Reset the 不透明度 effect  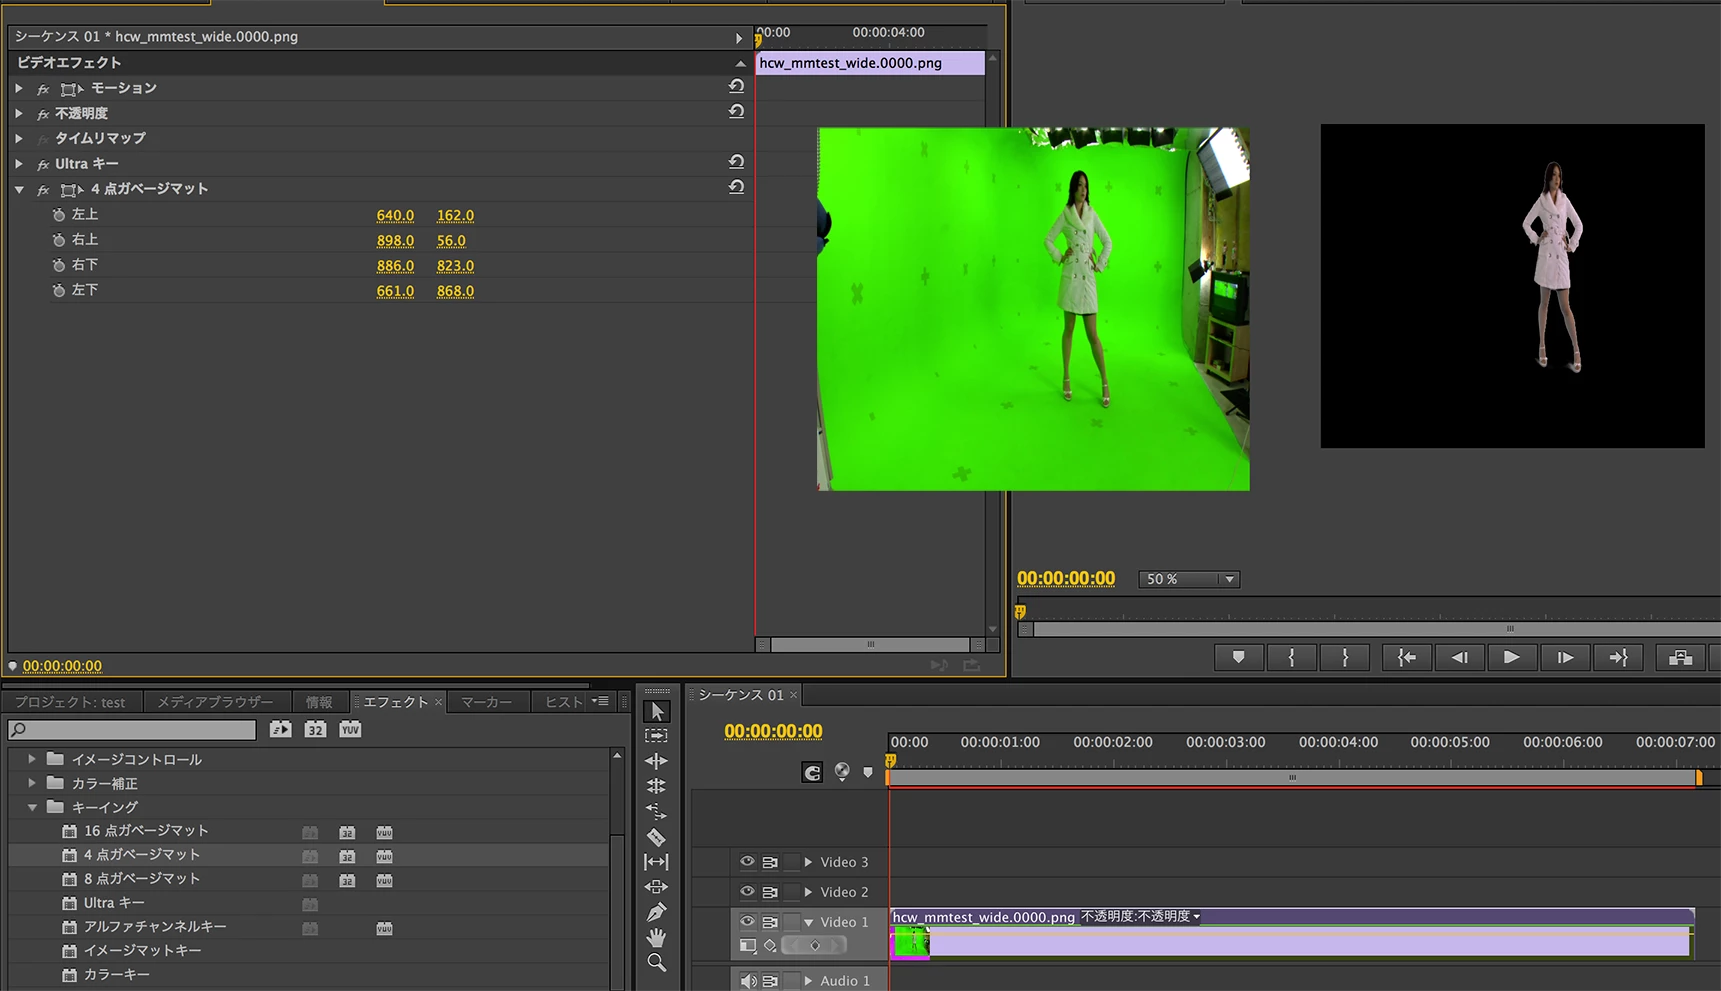tap(736, 112)
